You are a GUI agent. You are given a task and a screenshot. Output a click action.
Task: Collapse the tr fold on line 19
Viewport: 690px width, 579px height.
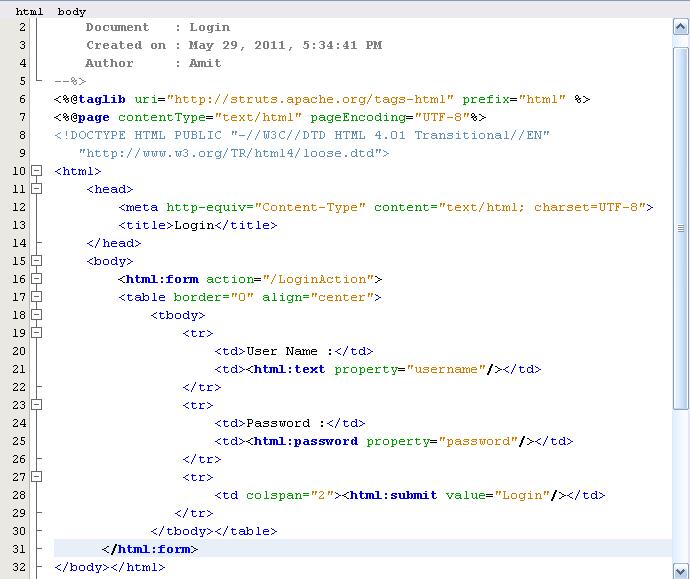click(x=37, y=333)
